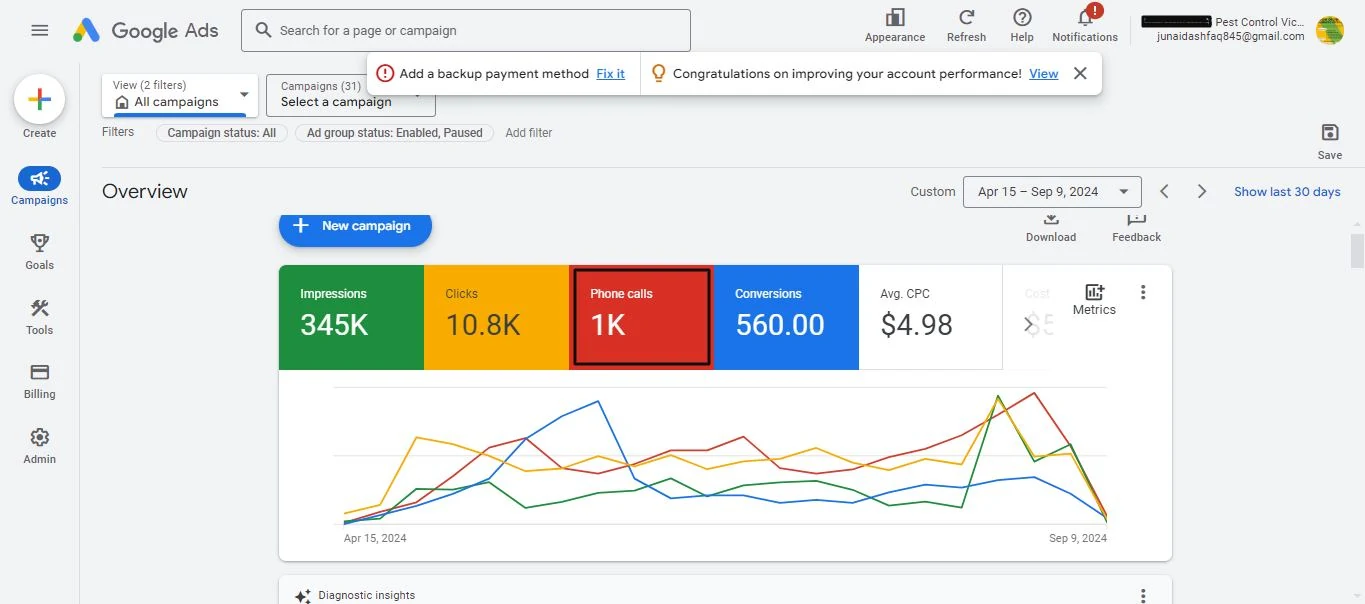1365x604 pixels.
Task: Expand the Select a campaign dropdown
Action: 351,95
